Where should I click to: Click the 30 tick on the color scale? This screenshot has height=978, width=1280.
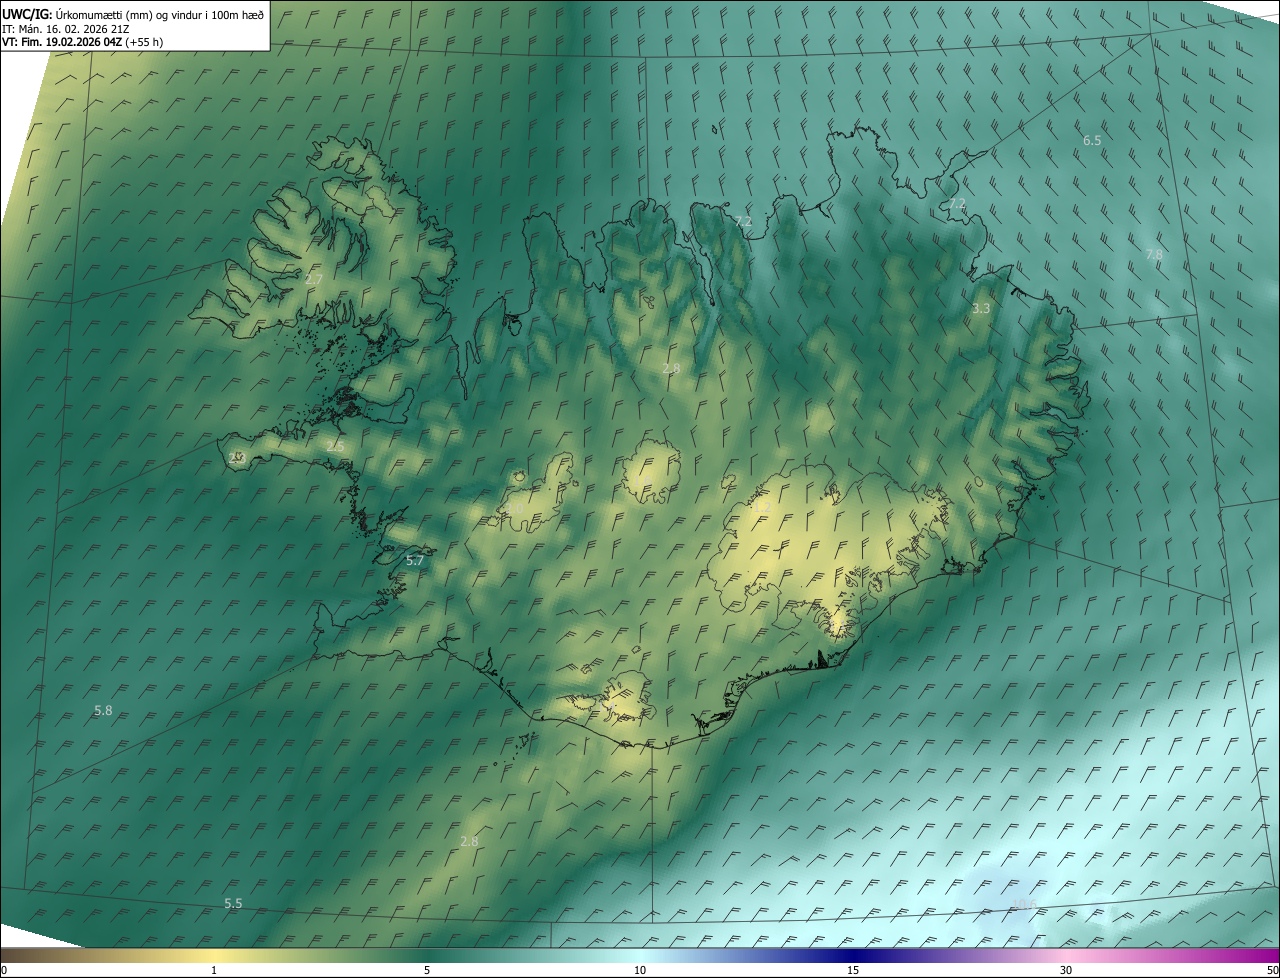coord(1066,971)
